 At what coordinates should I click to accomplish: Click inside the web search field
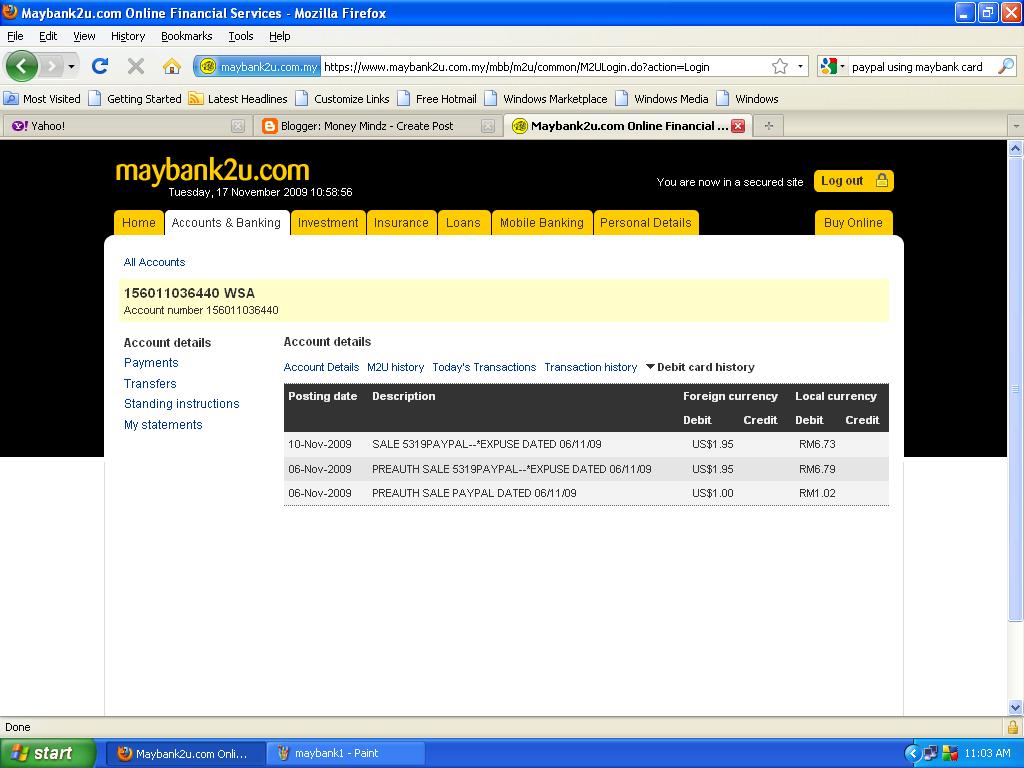915,66
